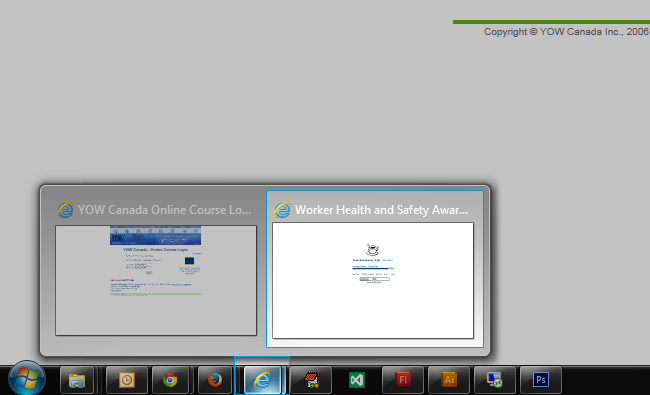This screenshot has height=395, width=650.
Task: Launch Adobe Flash from the taskbar
Action: tap(403, 380)
